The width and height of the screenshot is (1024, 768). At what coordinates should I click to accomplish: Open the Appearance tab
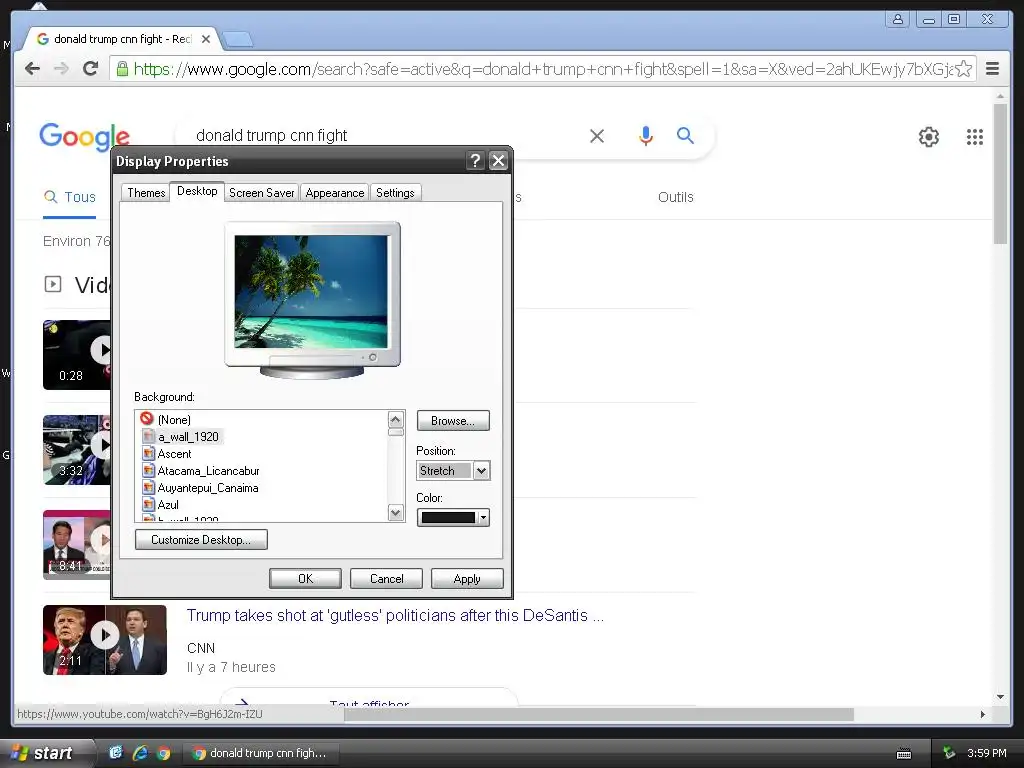coord(334,193)
